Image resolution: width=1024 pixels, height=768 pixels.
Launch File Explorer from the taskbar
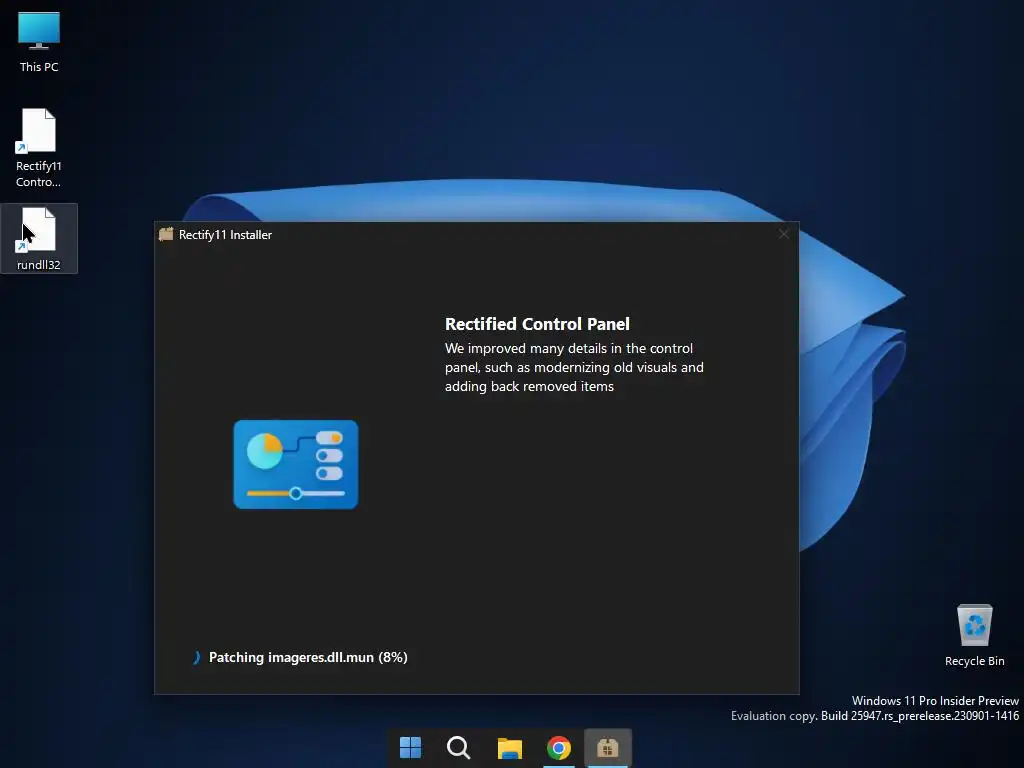tap(509, 747)
